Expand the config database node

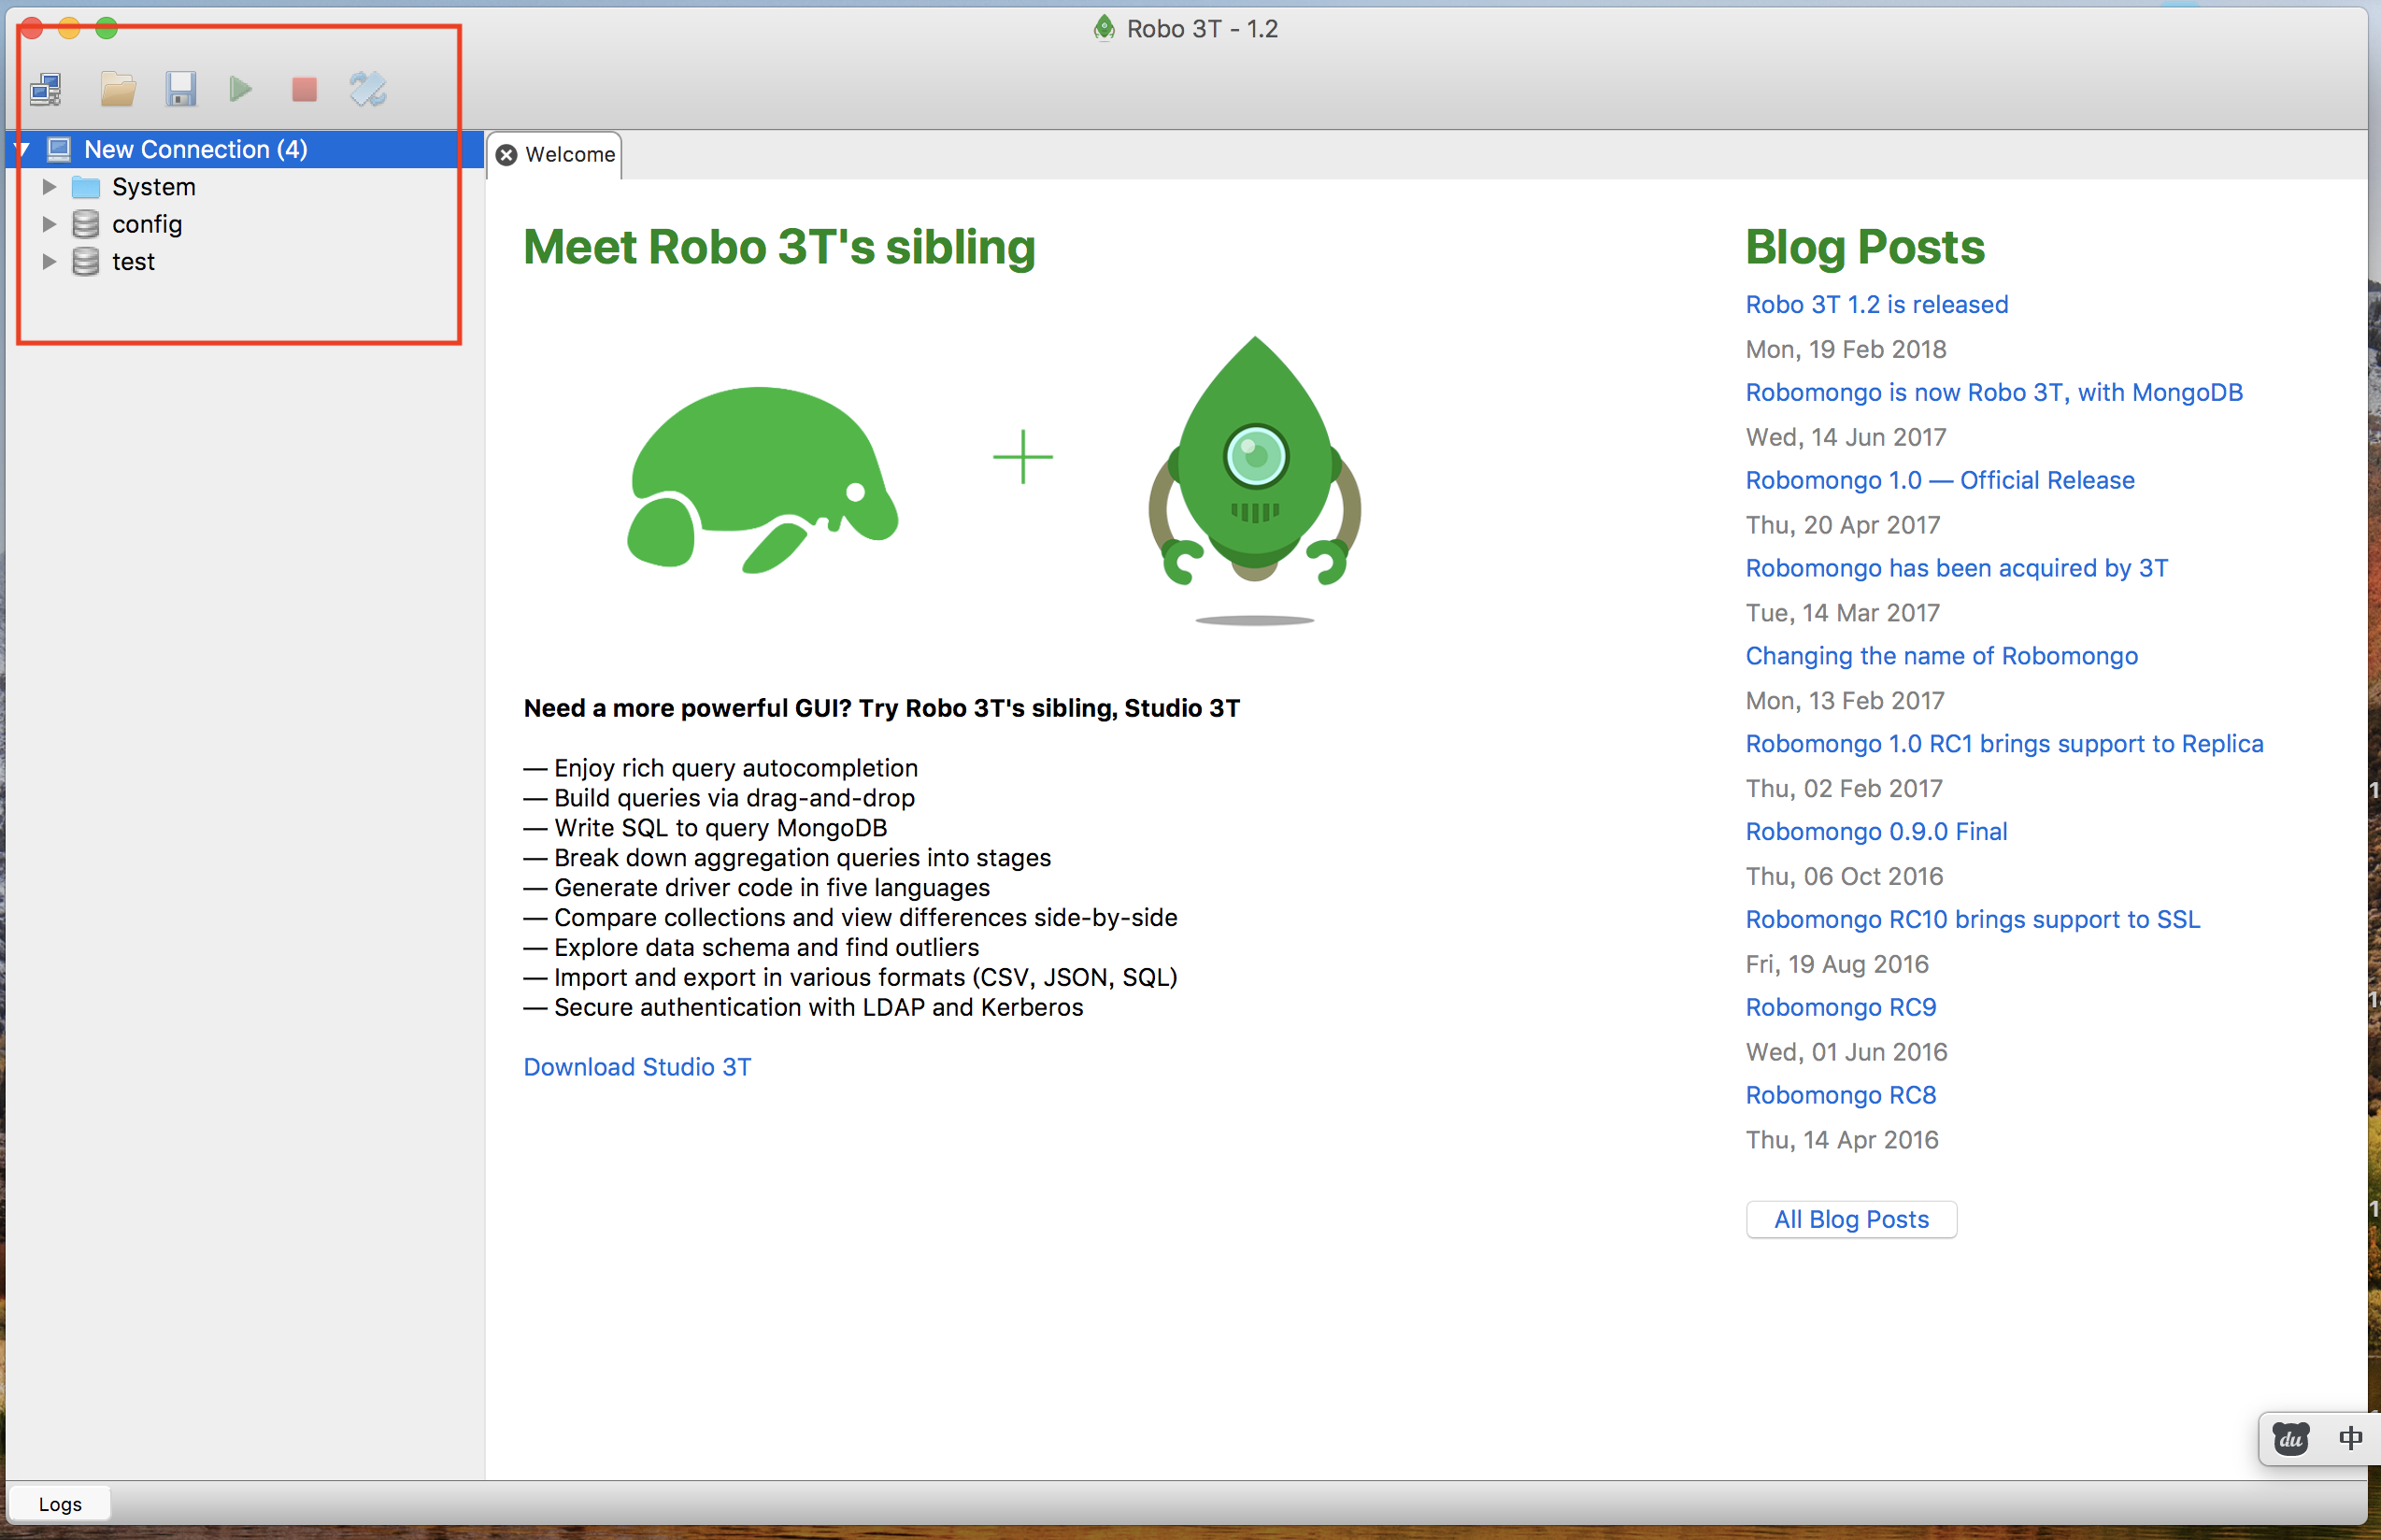click(x=49, y=224)
